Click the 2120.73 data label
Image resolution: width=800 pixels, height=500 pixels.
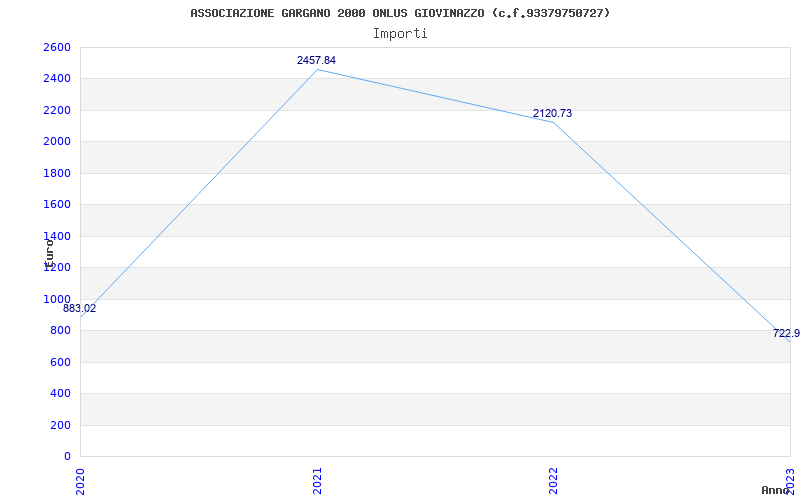pyautogui.click(x=553, y=113)
